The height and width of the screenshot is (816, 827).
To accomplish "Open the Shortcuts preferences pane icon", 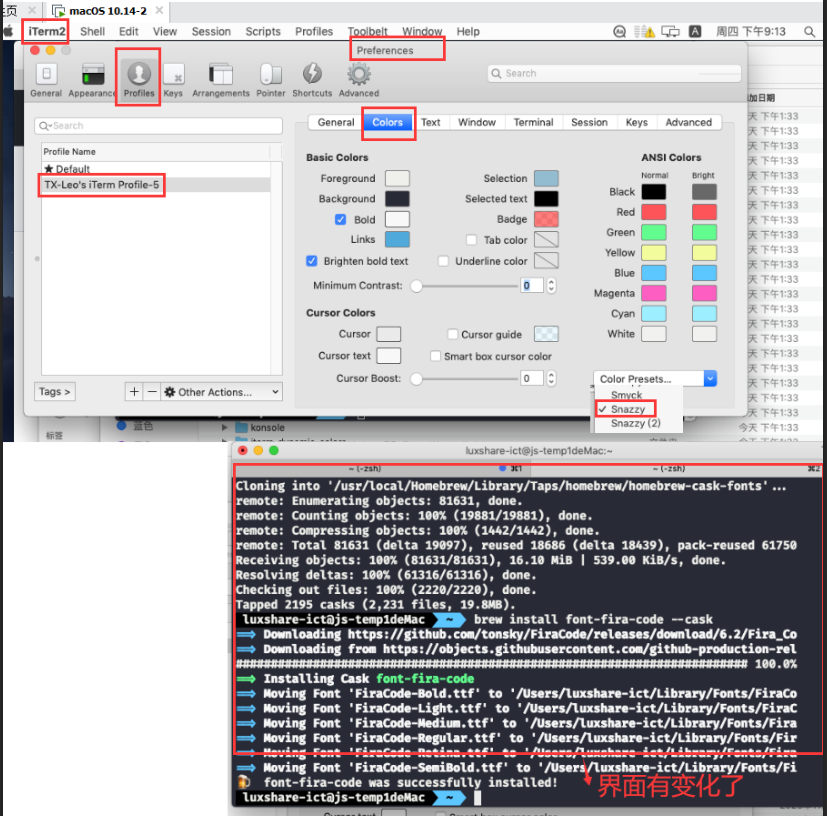I will pyautogui.click(x=312, y=74).
